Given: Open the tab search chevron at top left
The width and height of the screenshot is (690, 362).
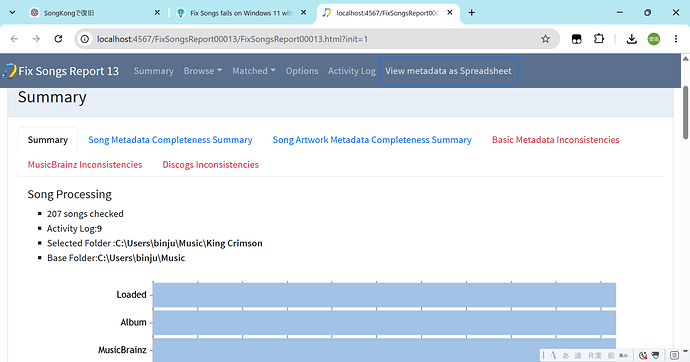Looking at the screenshot, I should click(12, 13).
